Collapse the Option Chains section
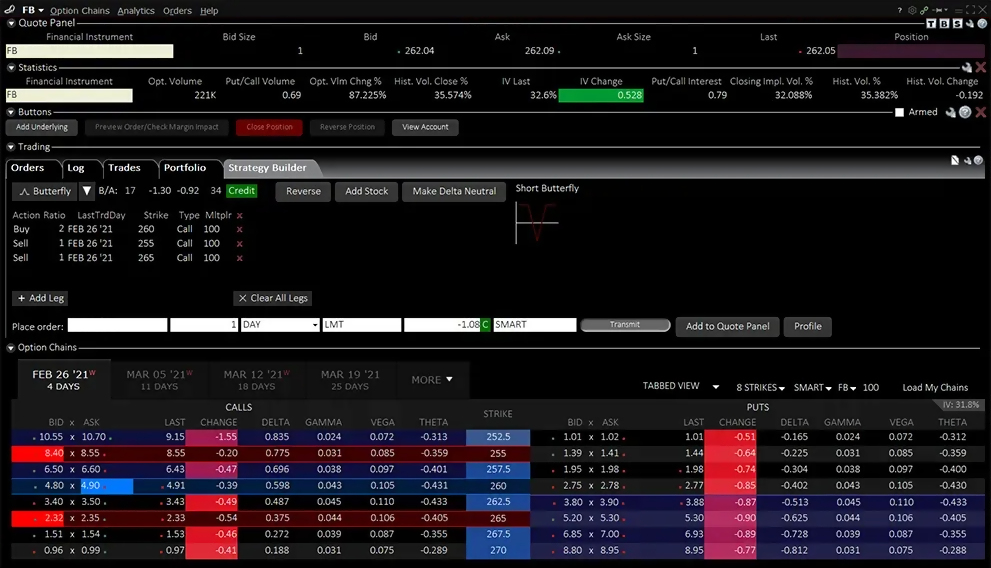Screen dimensions: 991x568 [11, 348]
